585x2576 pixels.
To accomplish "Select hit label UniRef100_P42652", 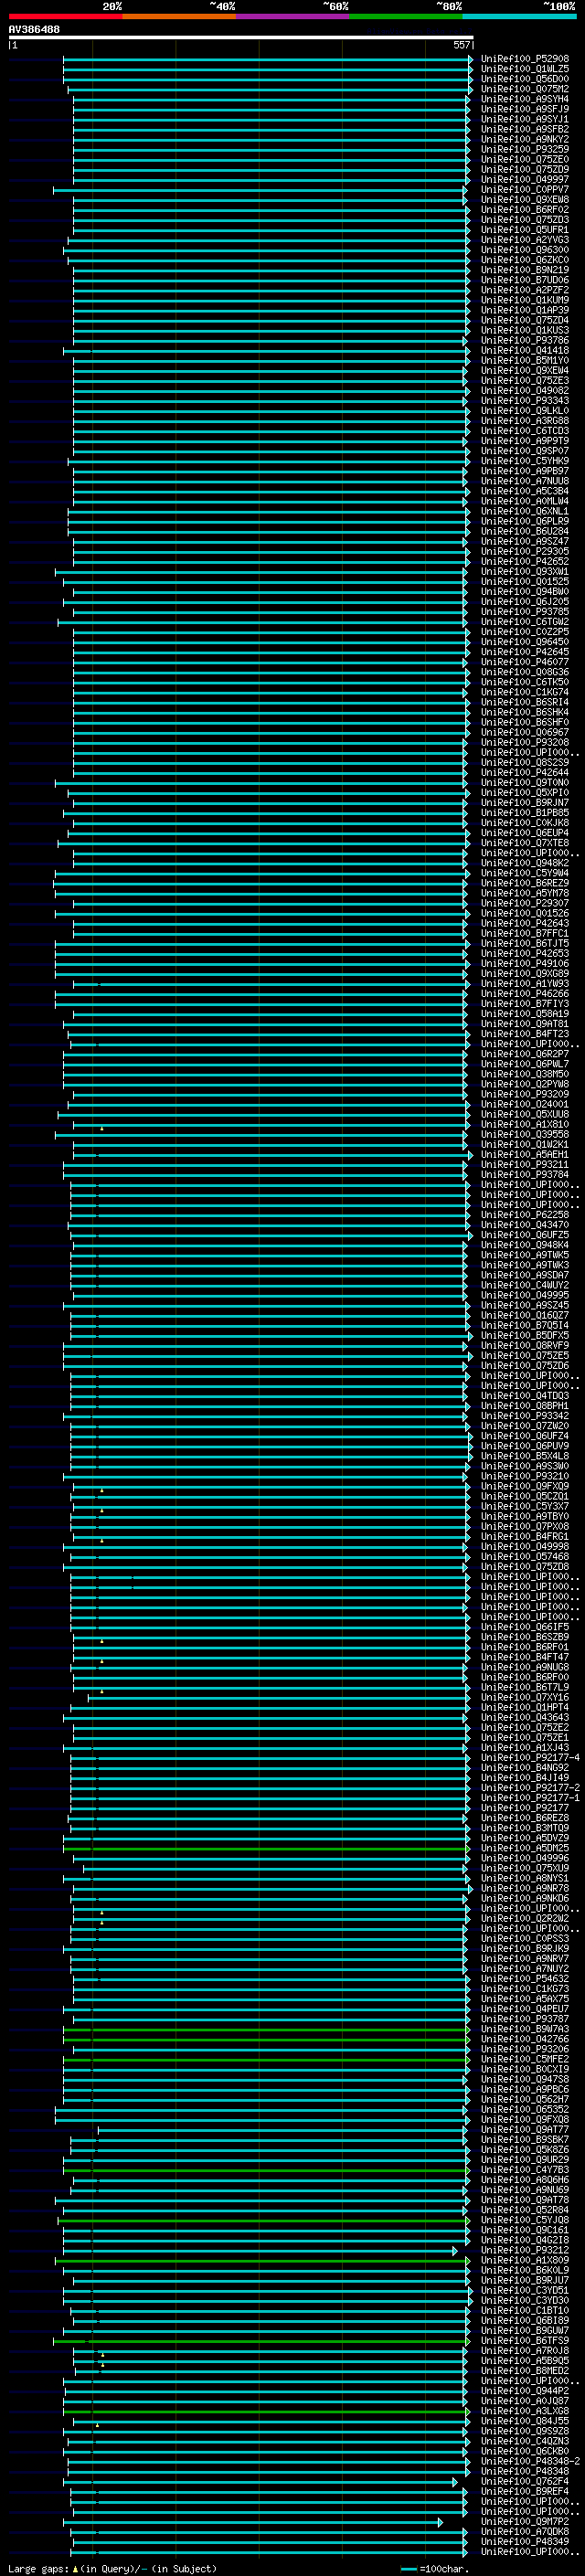I will coord(524,561).
